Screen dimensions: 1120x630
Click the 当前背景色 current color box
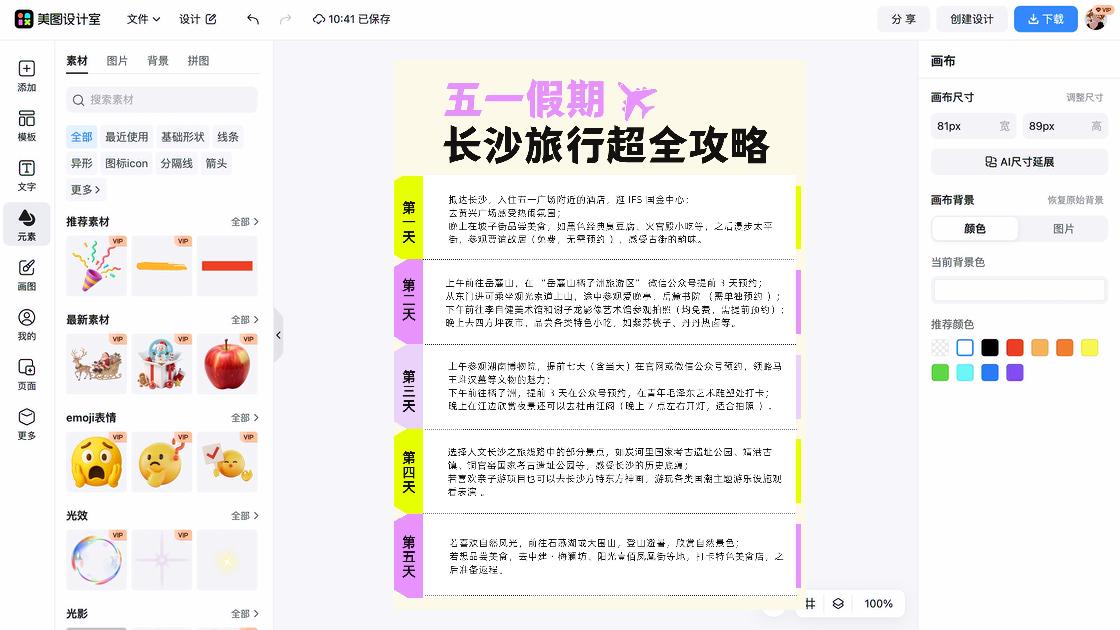1019,289
